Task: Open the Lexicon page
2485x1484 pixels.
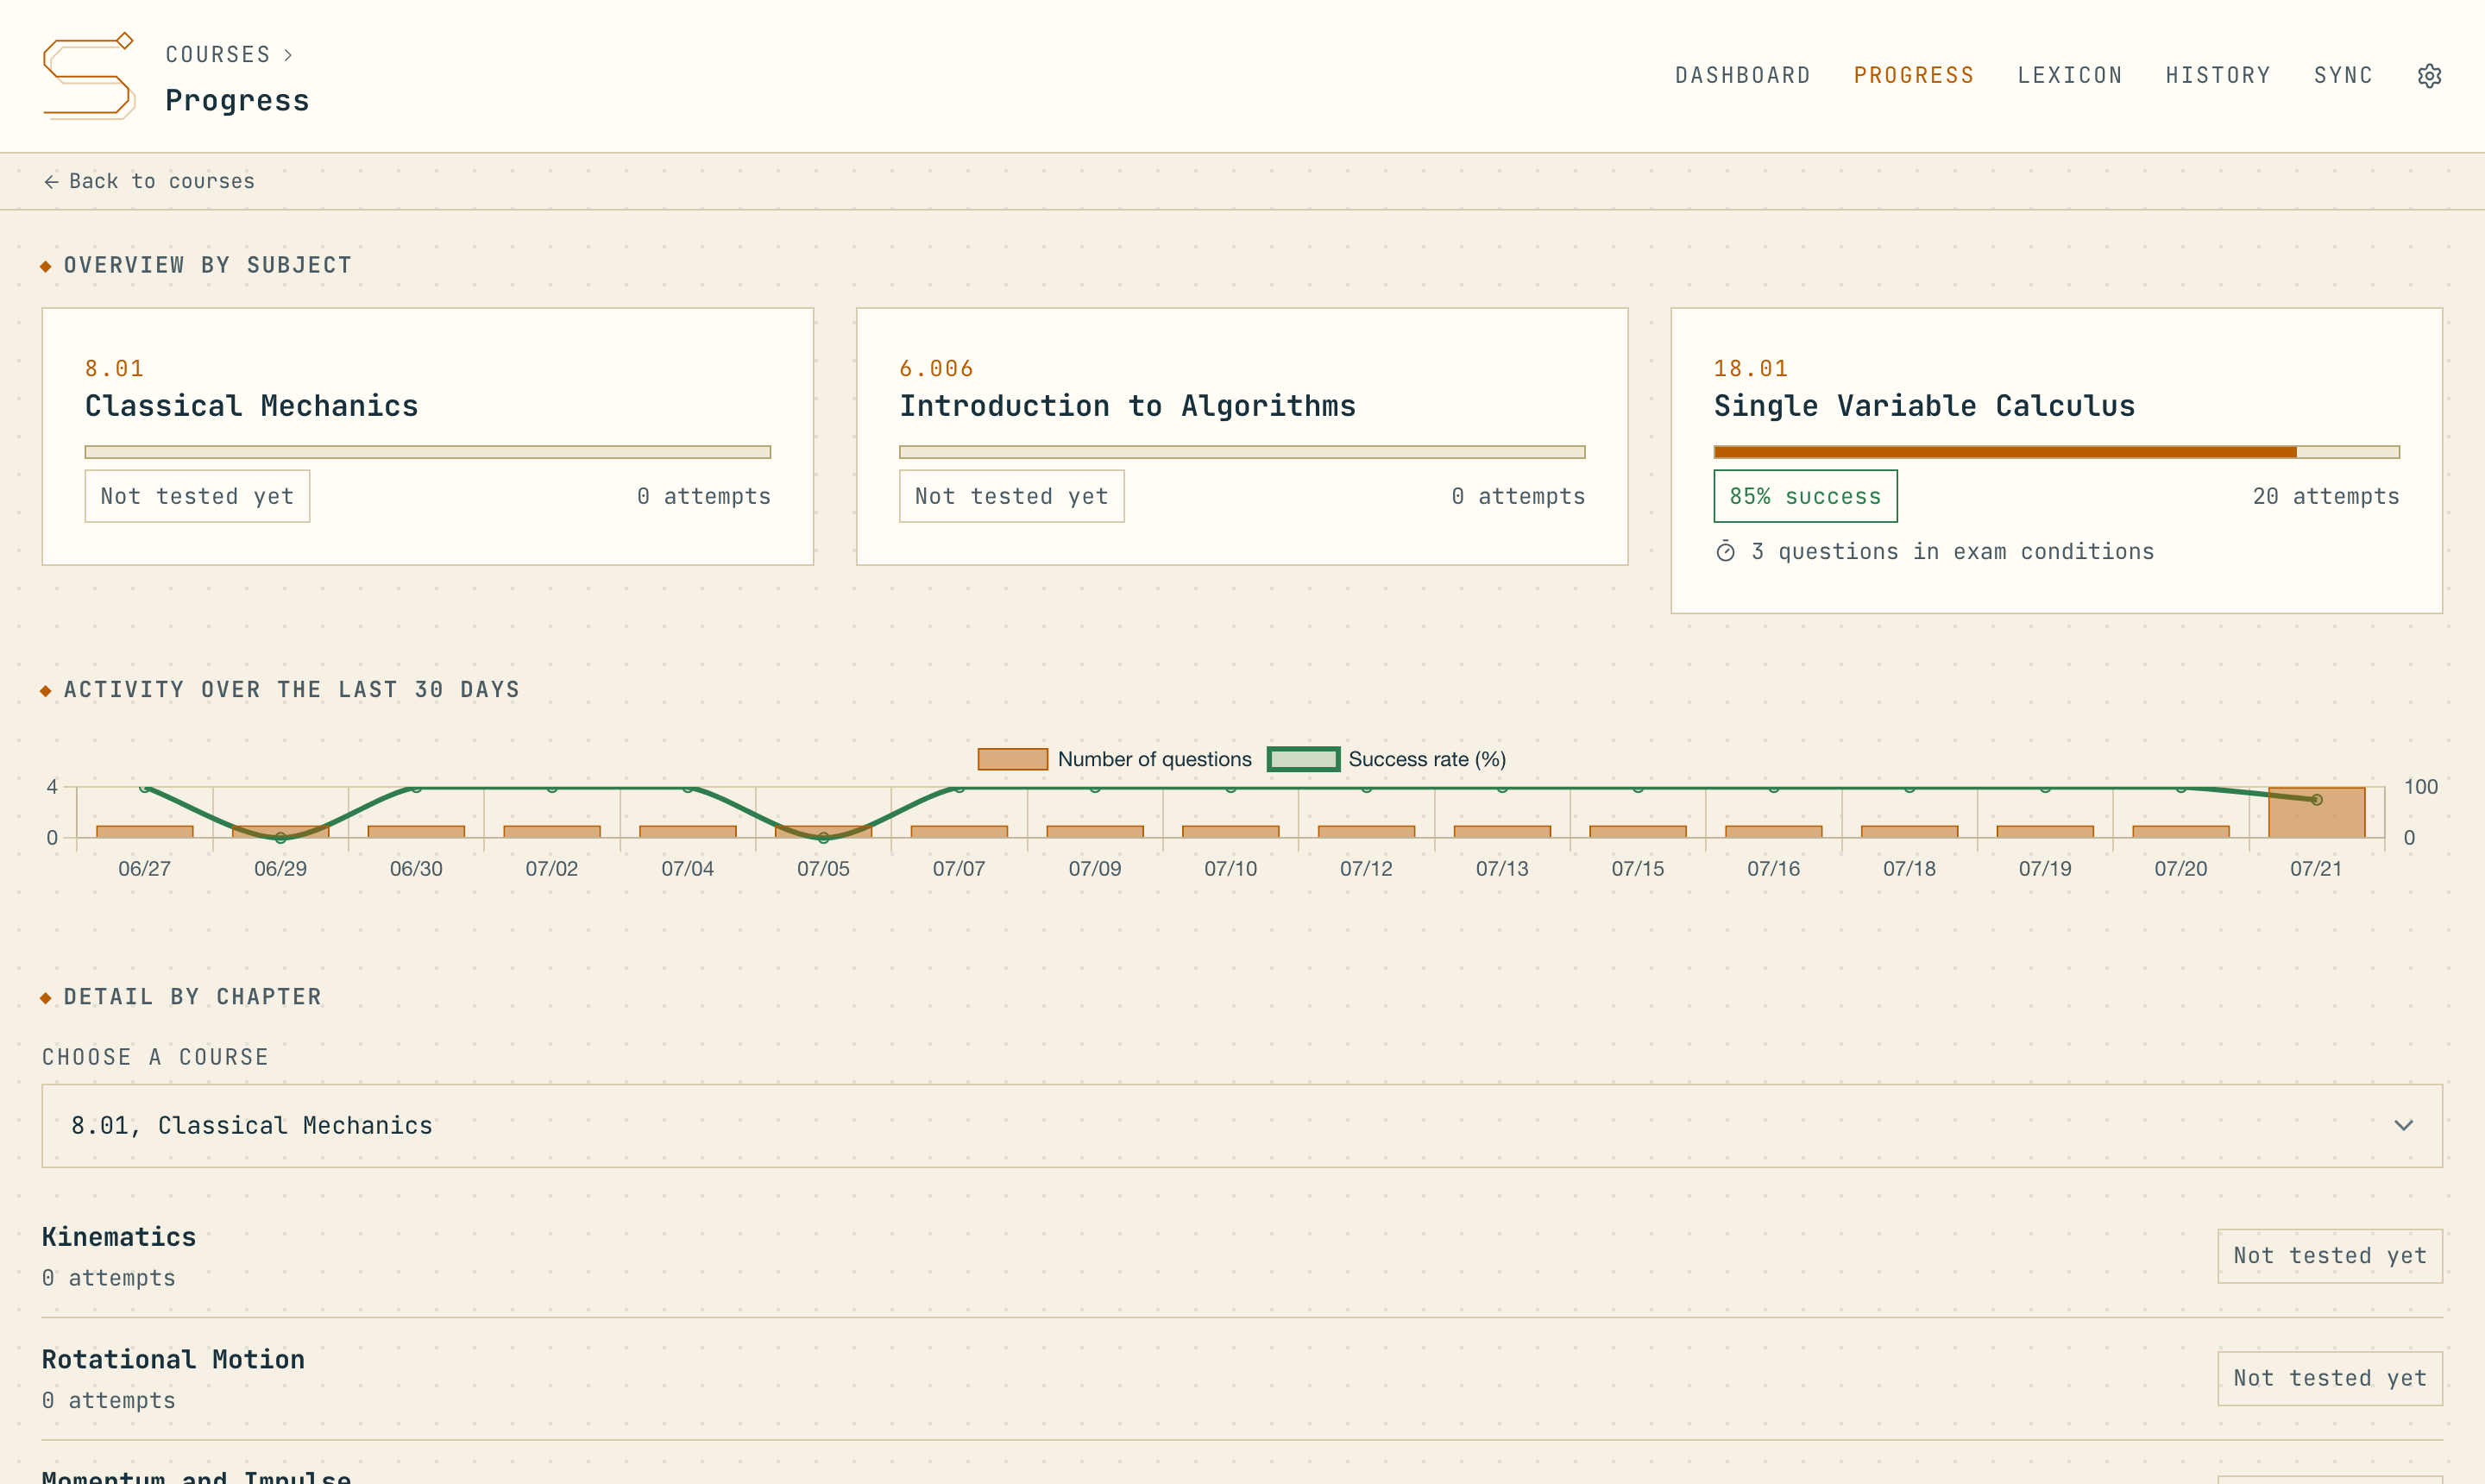Action: (x=2069, y=76)
